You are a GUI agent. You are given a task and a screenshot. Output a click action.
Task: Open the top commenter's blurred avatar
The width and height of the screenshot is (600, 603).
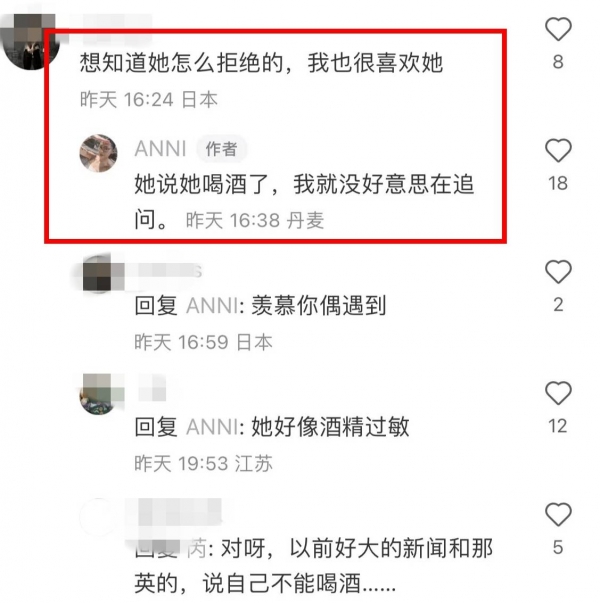(30, 42)
